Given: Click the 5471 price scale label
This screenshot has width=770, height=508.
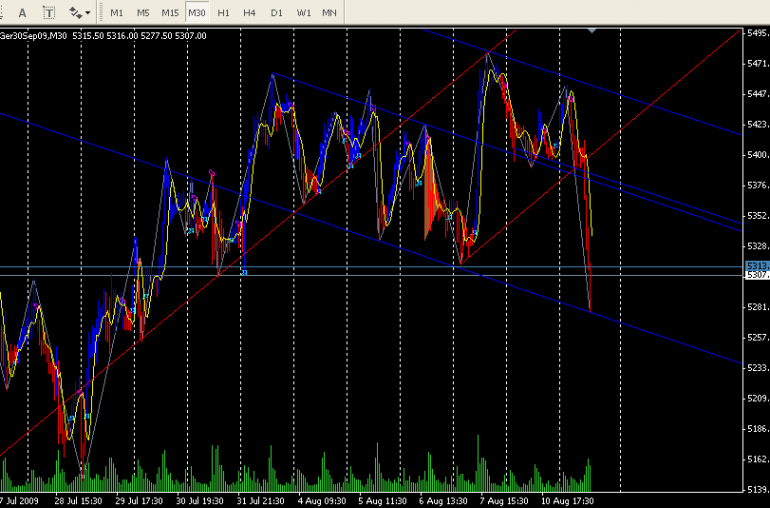Looking at the screenshot, I should pyautogui.click(x=758, y=63).
